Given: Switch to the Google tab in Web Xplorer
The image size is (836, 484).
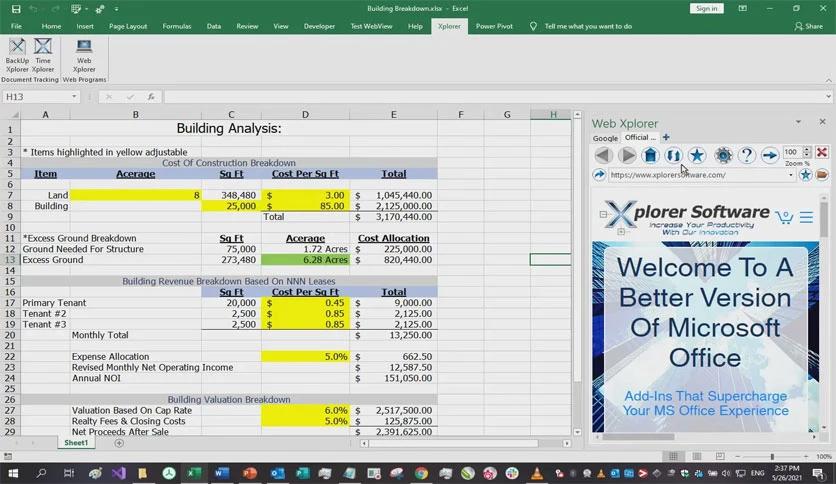Looking at the screenshot, I should [x=605, y=138].
